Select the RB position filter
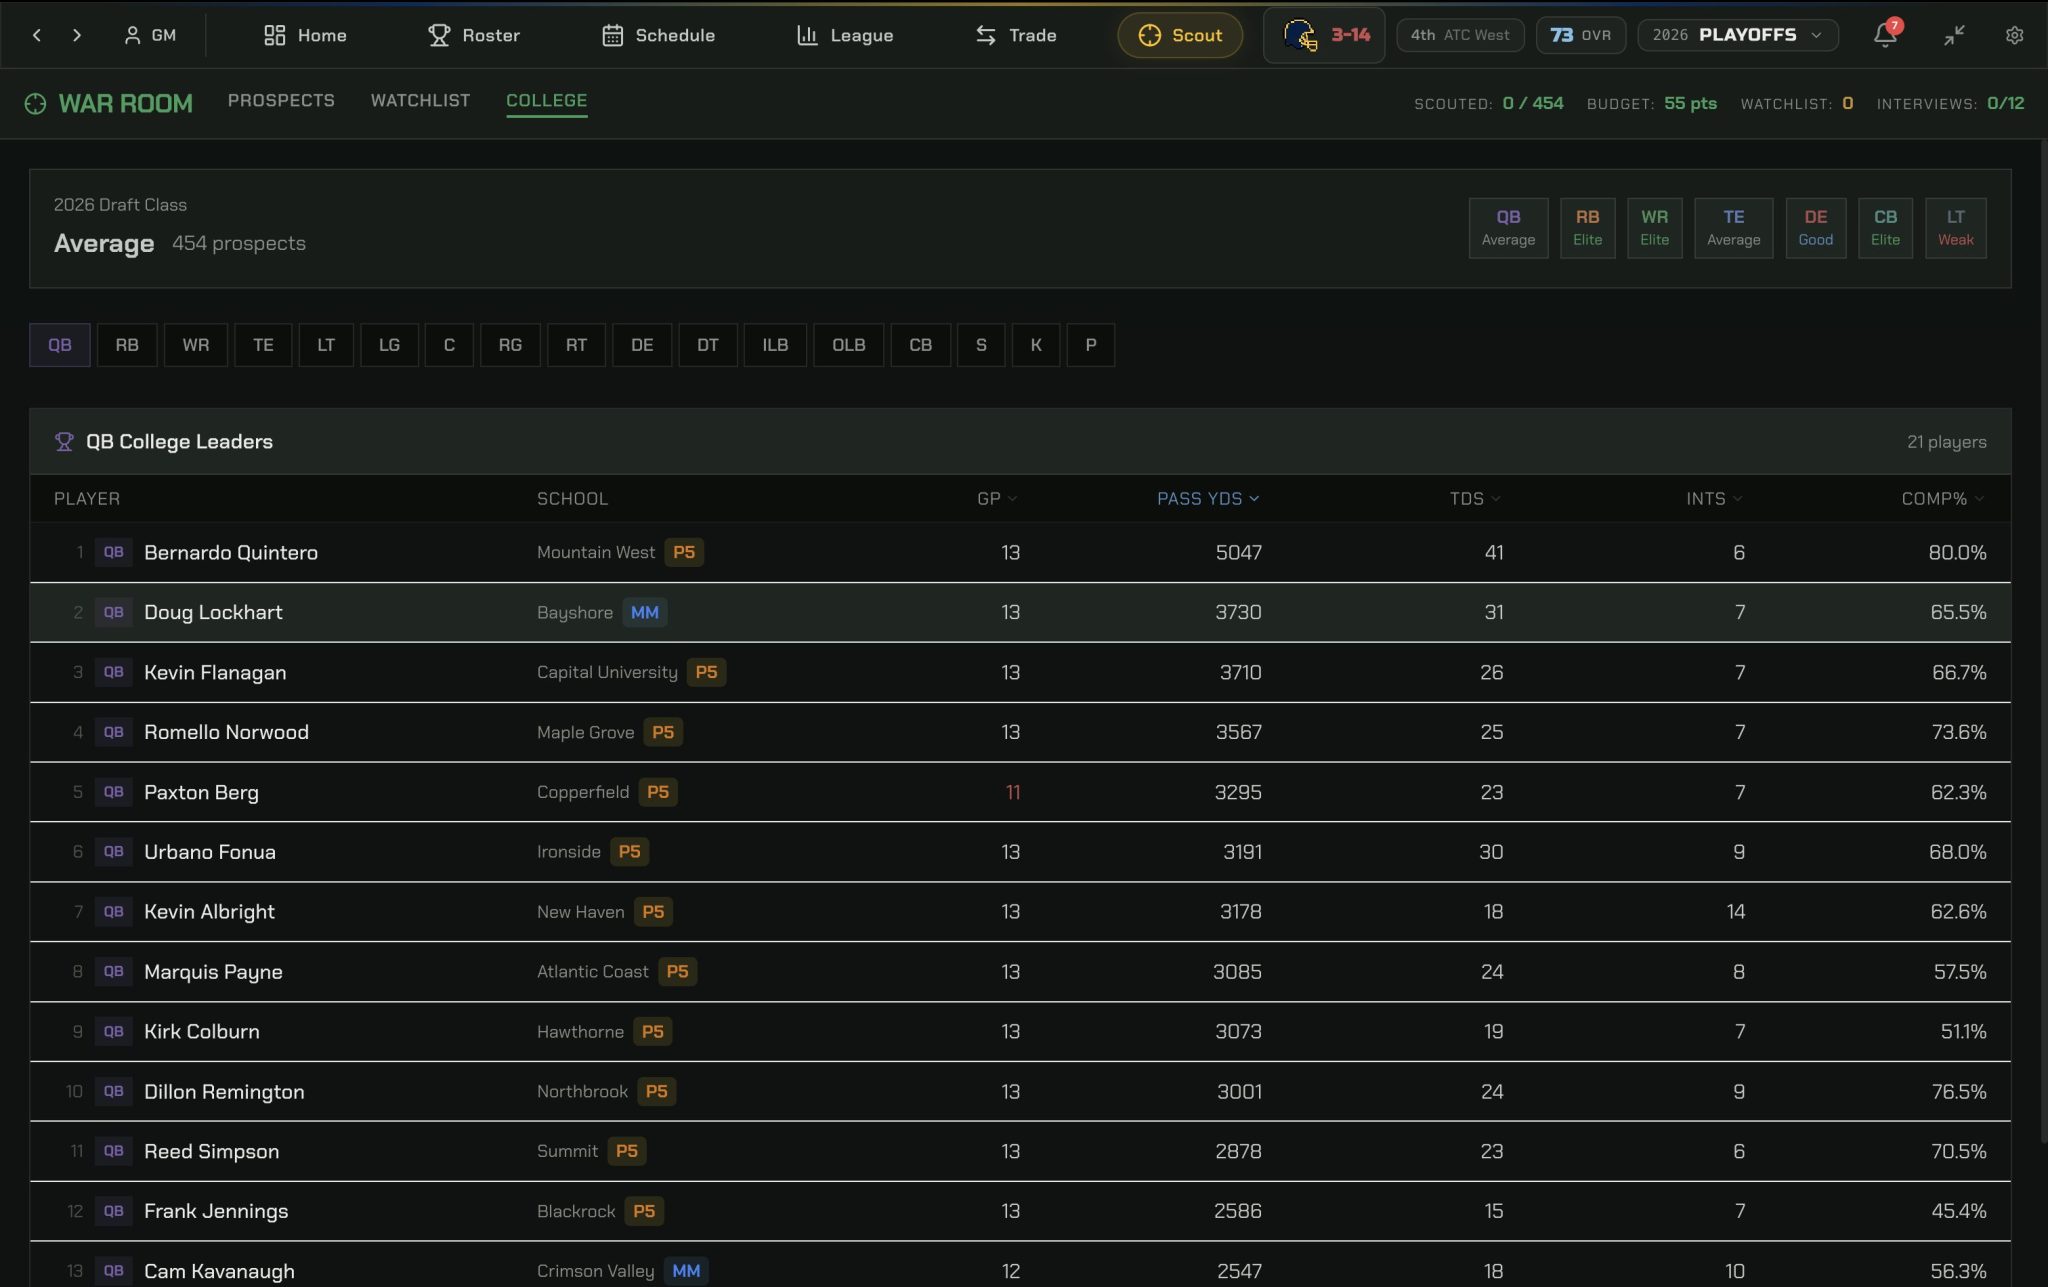This screenshot has width=2048, height=1287. pyautogui.click(x=127, y=345)
